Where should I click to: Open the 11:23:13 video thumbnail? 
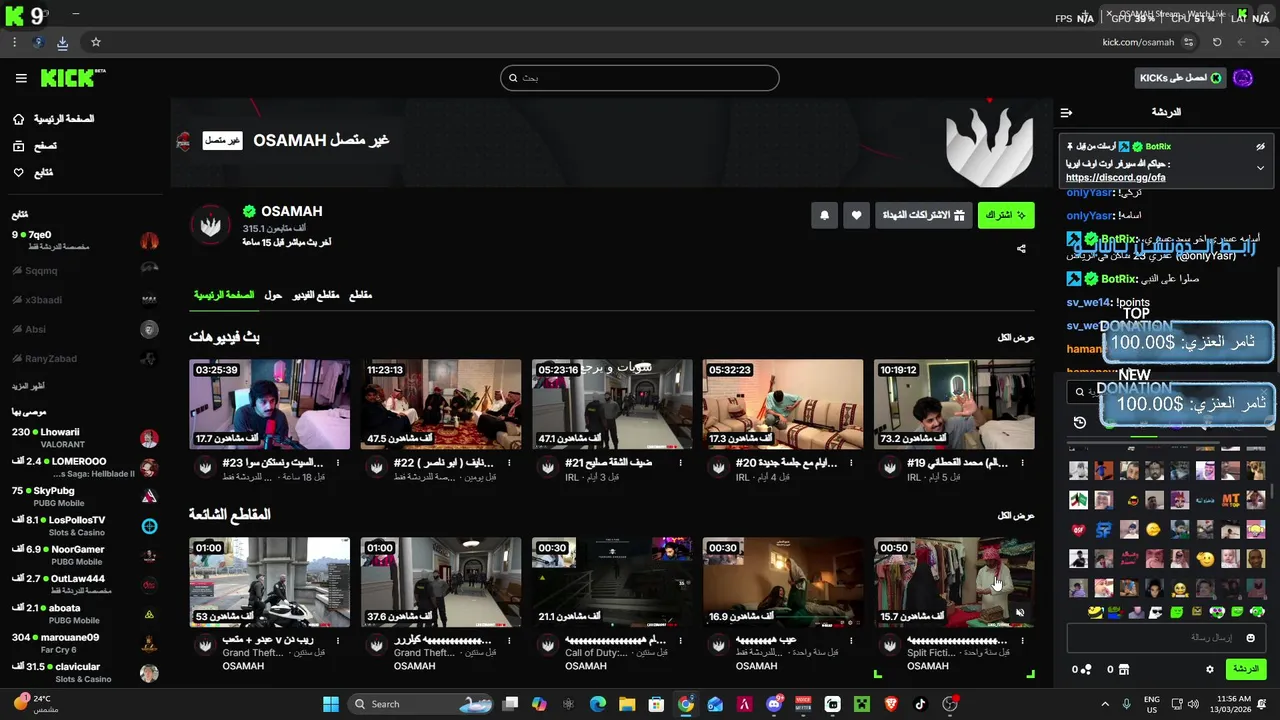(441, 404)
